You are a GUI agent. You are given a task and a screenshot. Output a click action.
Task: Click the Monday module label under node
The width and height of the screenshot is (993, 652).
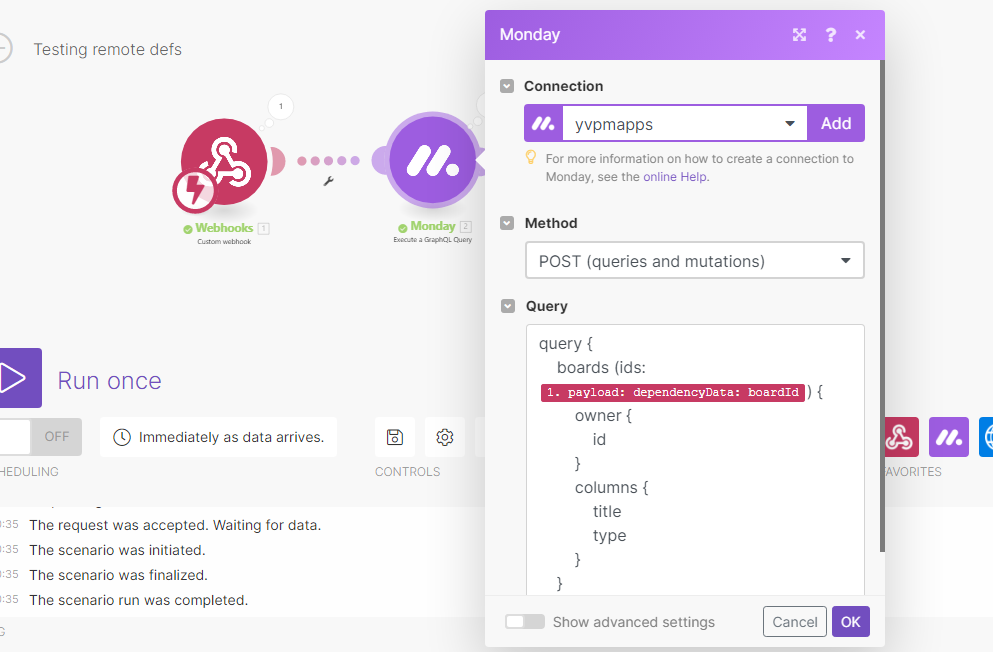(433, 226)
